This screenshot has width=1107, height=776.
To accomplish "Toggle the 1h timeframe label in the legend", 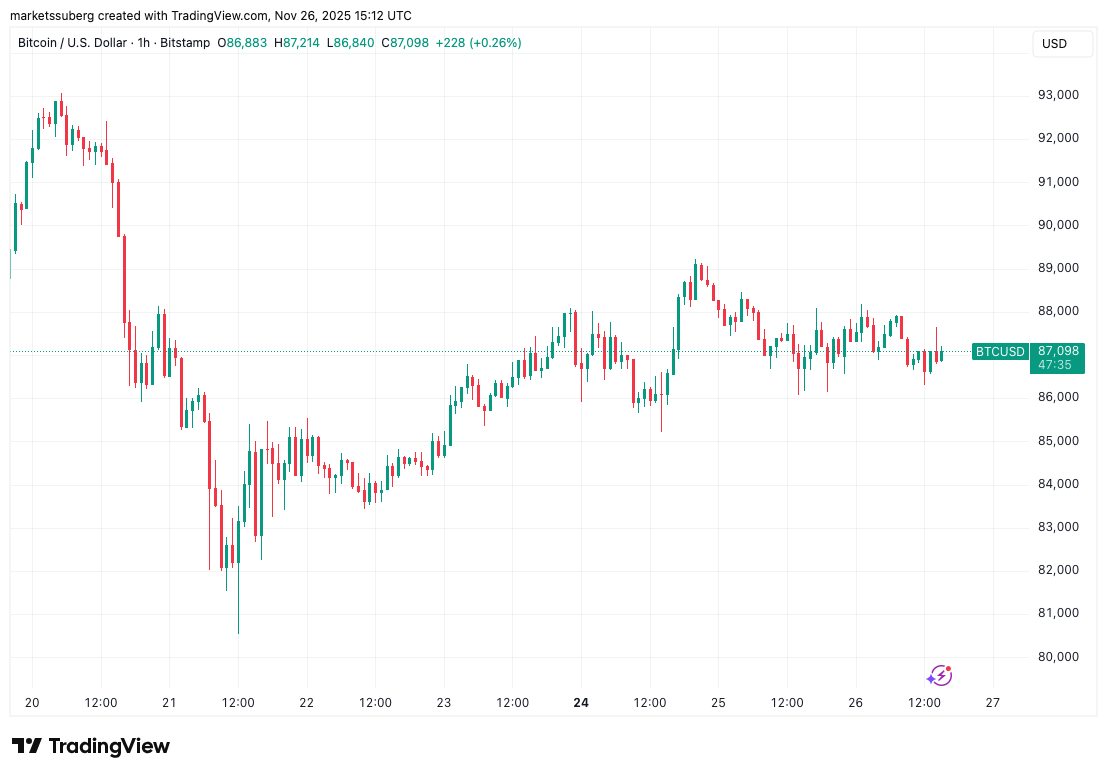I will [x=142, y=43].
